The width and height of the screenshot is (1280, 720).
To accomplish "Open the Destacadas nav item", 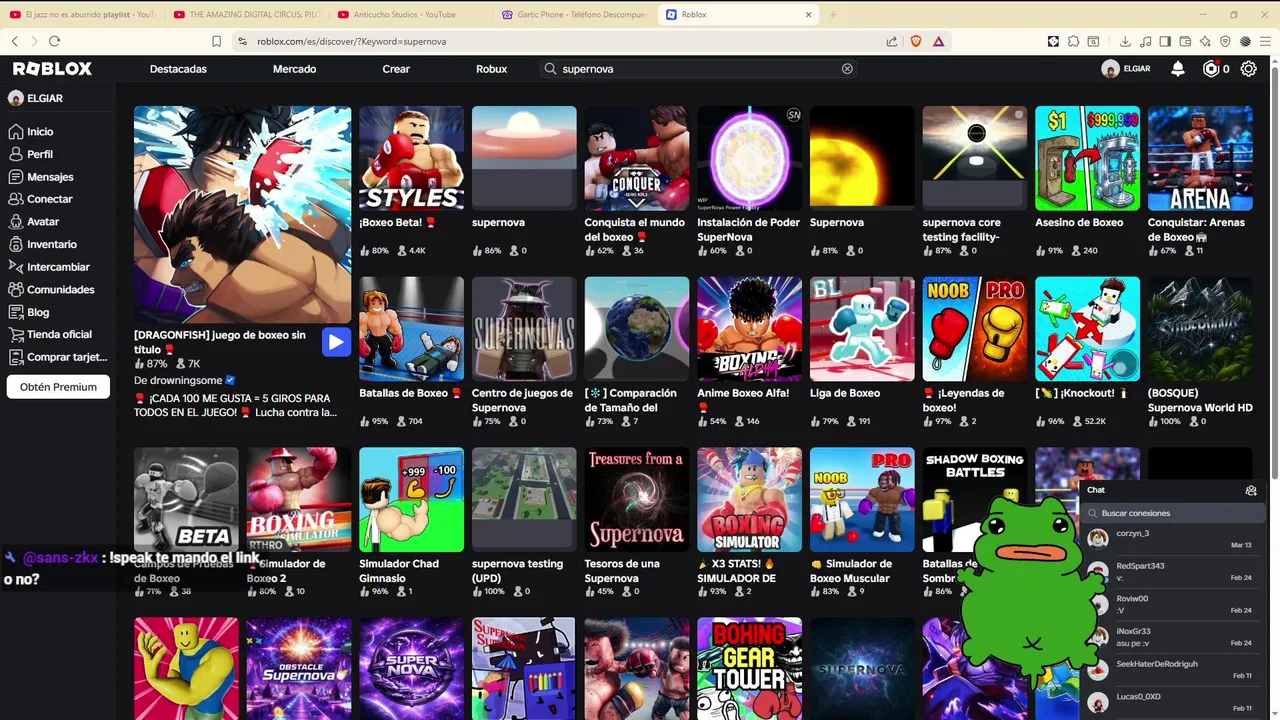I will pyautogui.click(x=178, y=69).
